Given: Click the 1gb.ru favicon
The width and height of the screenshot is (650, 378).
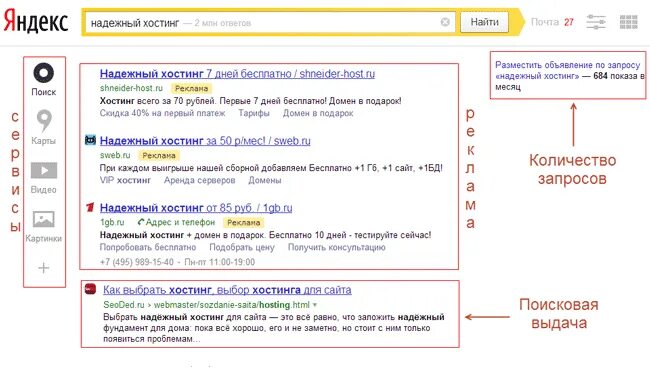Looking at the screenshot, I should coord(90,207).
